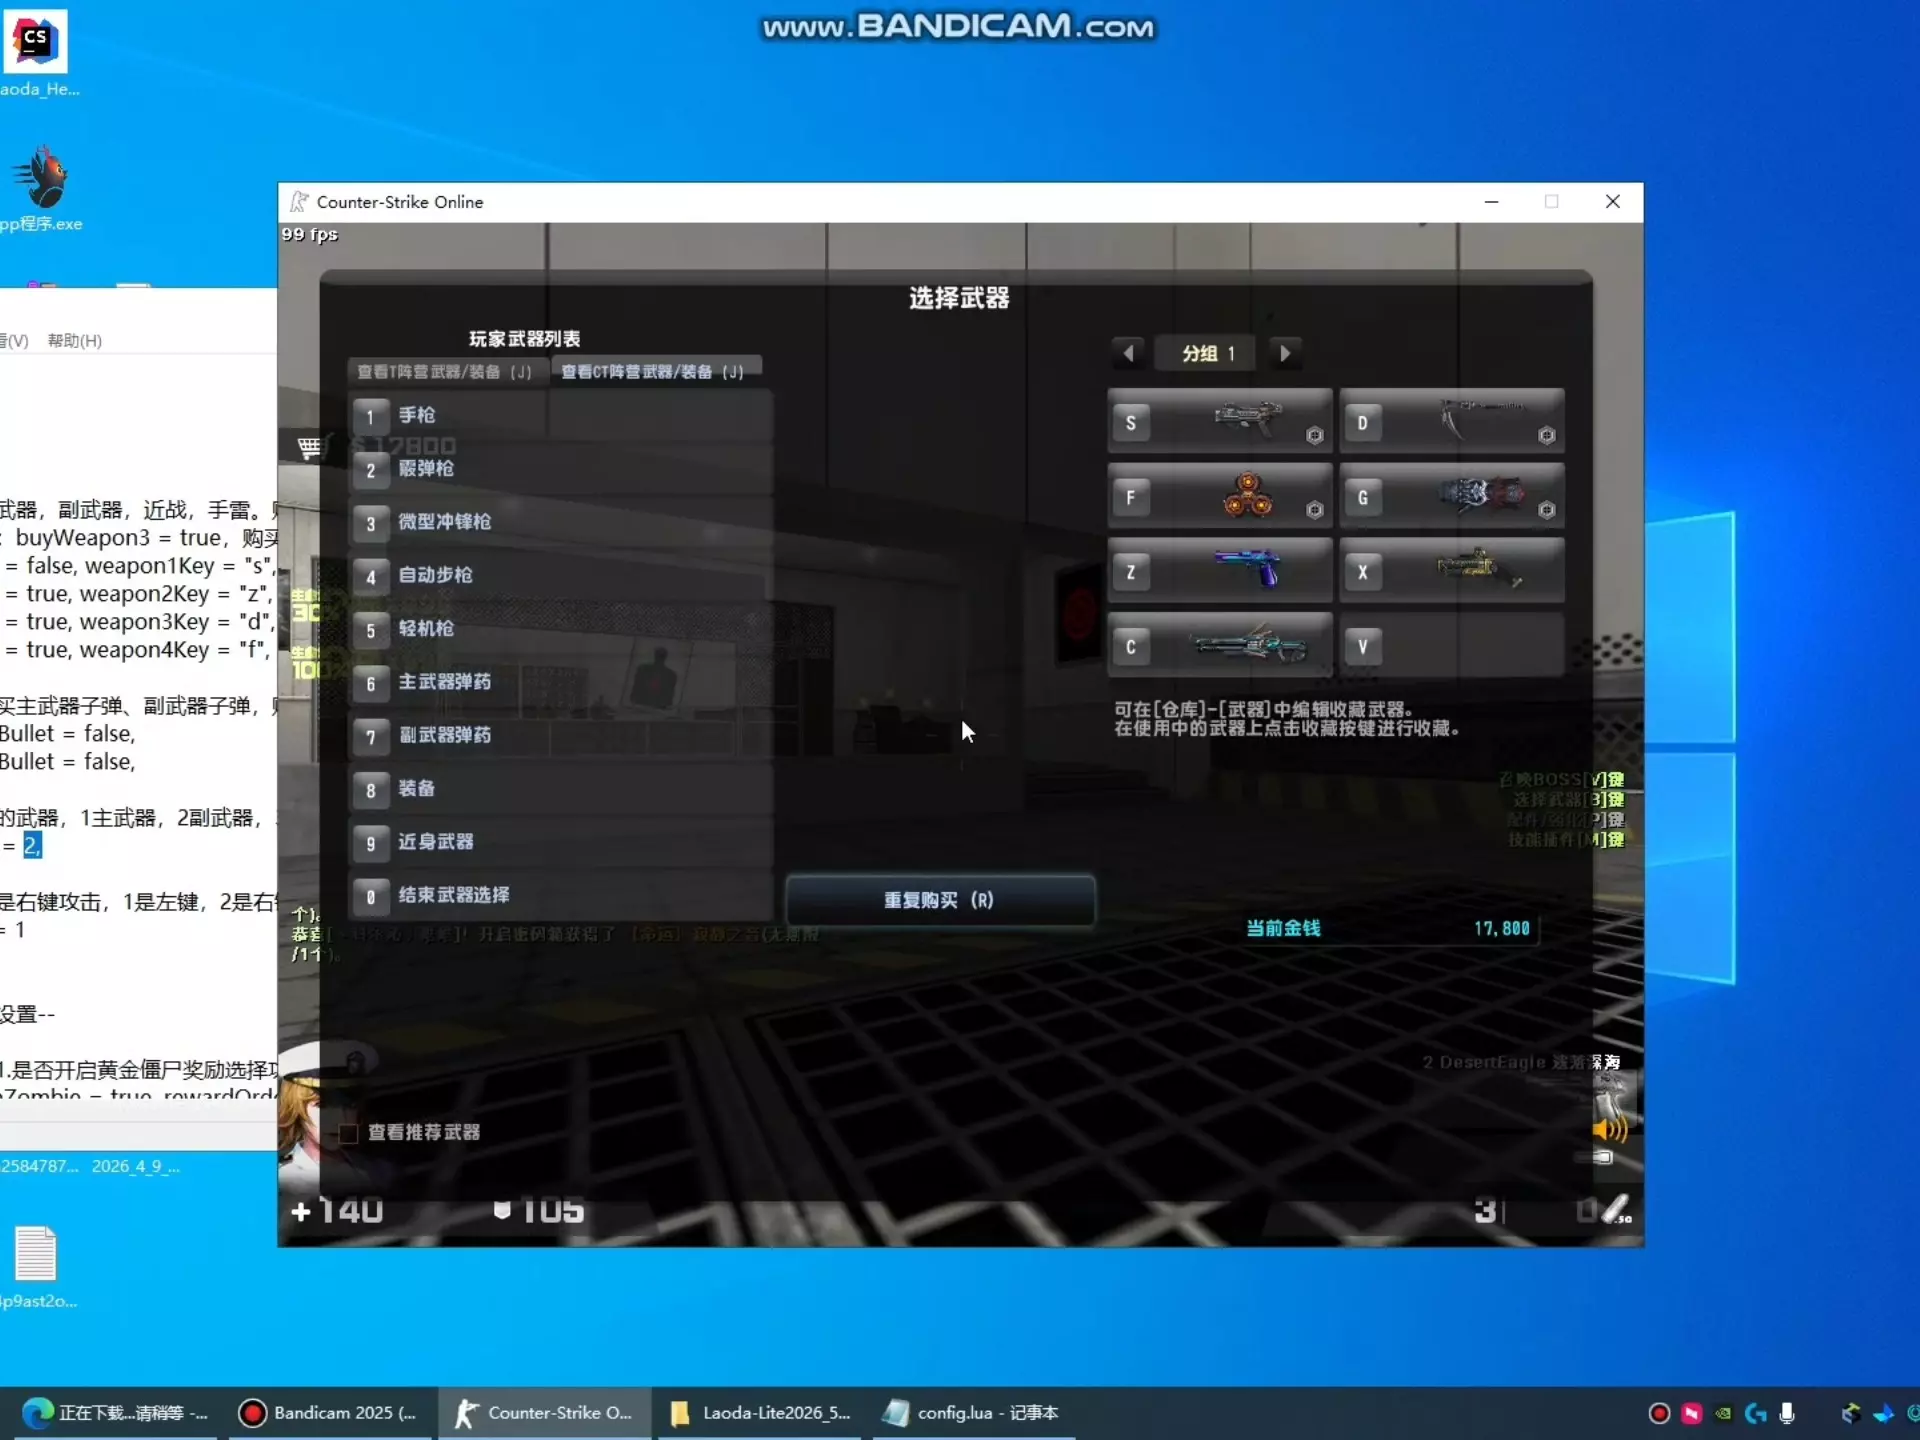Select the pp程序.exe desktop icon
This screenshot has height=1440, width=1920.
point(40,188)
